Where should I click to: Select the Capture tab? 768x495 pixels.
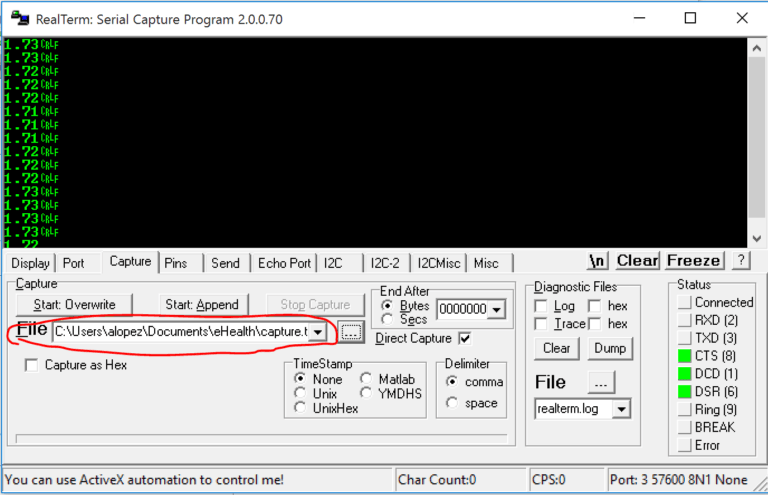point(130,262)
